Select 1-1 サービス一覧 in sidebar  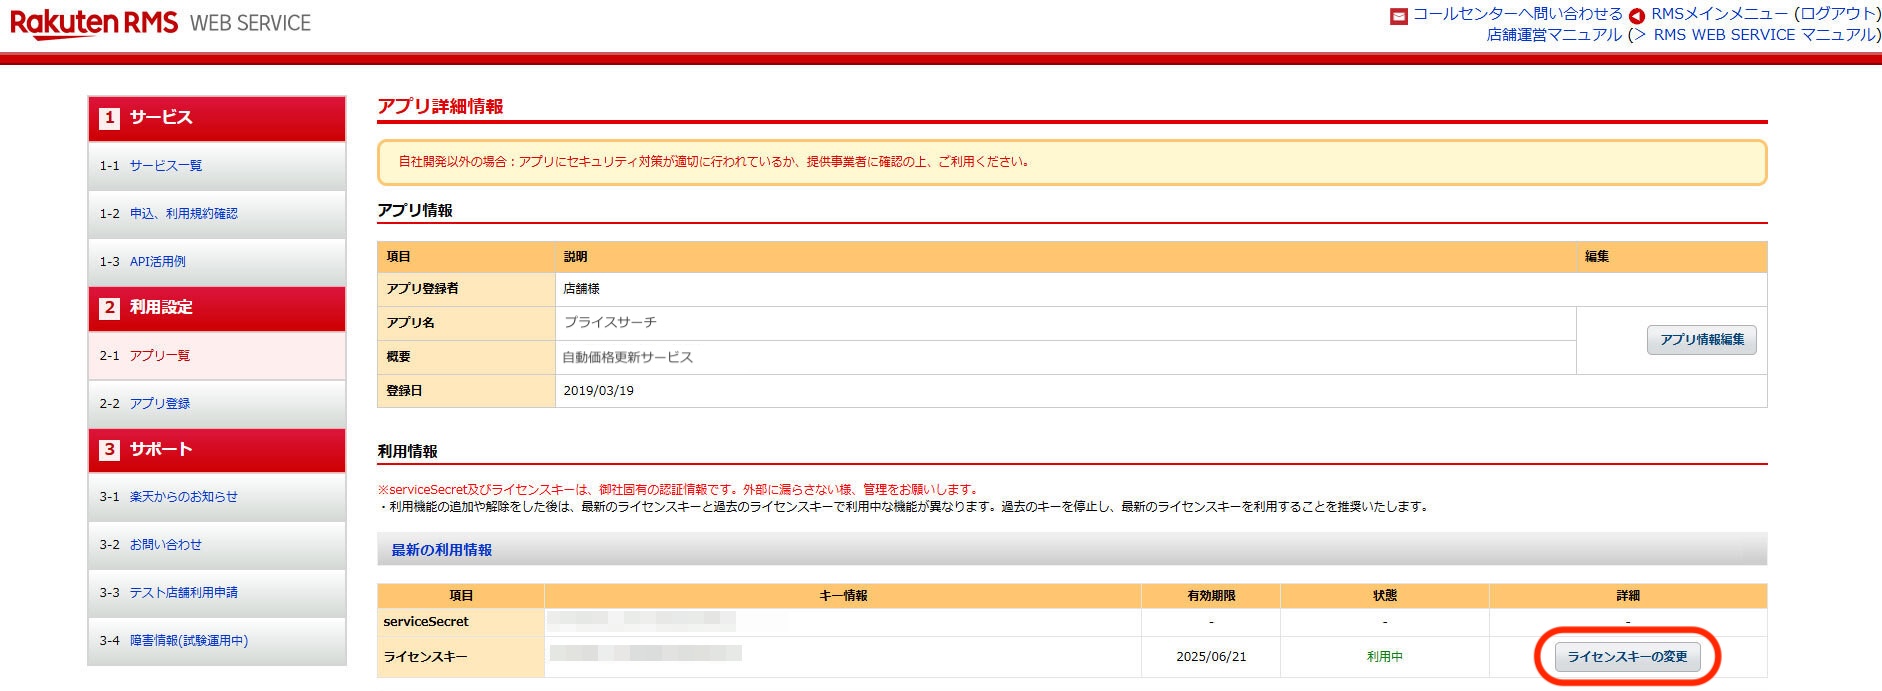[x=166, y=166]
